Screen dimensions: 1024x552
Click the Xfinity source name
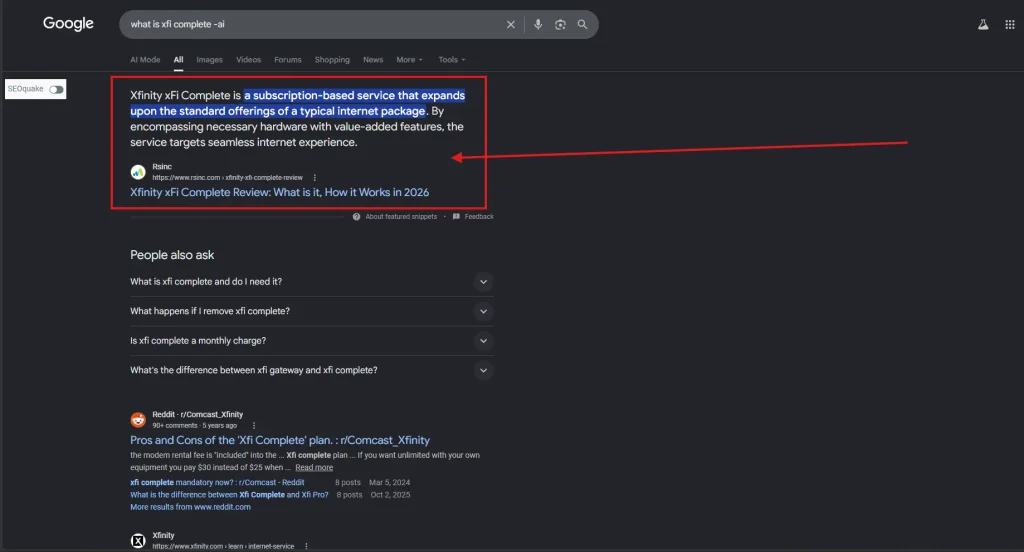click(x=163, y=535)
